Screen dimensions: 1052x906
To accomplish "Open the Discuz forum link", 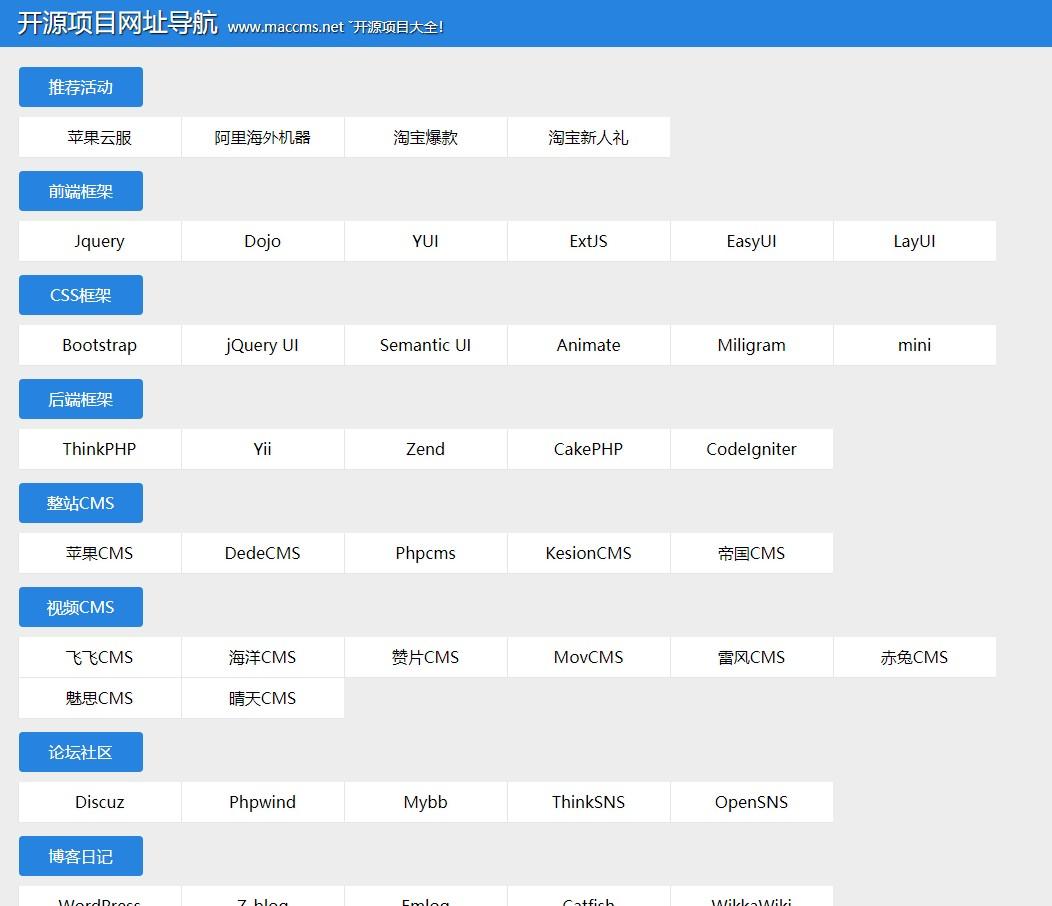I will point(100,802).
